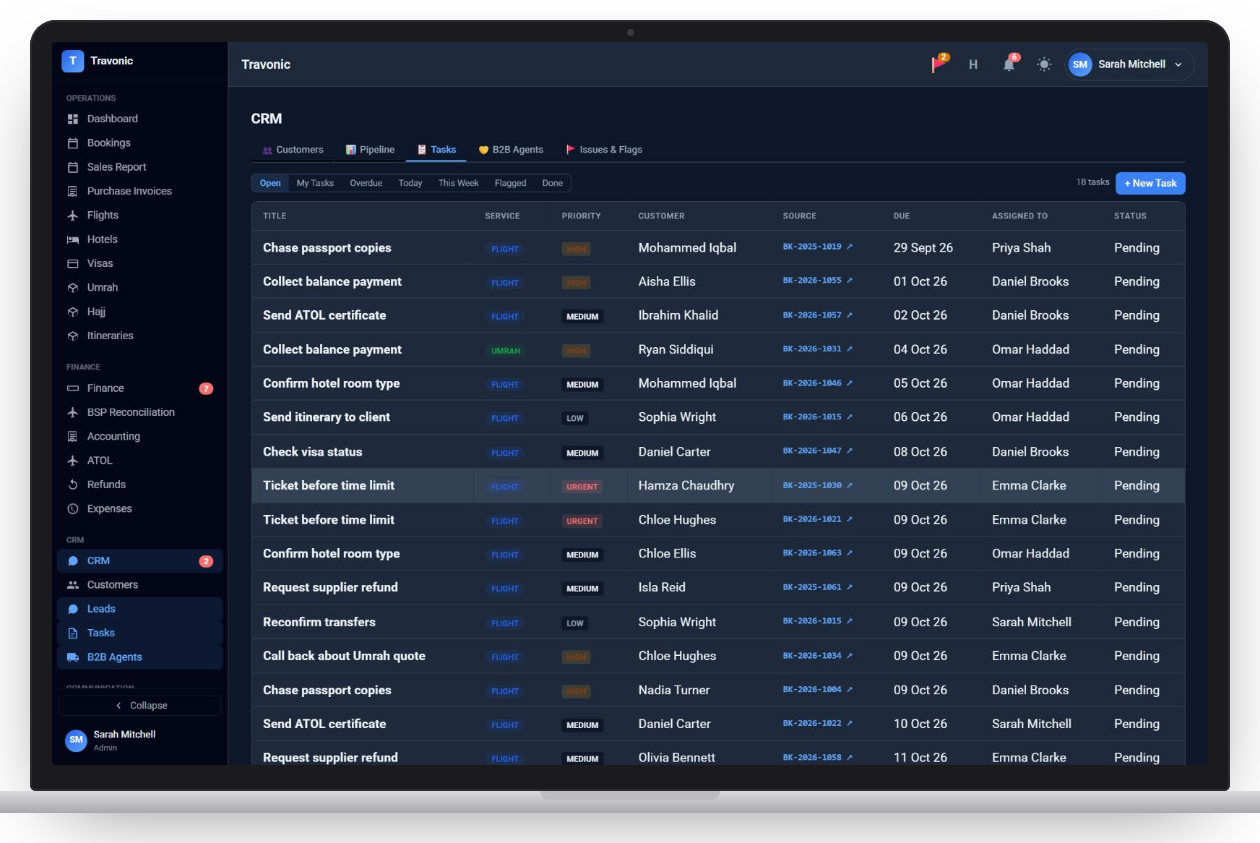Screen dimensions: 1260x843
Task: Open source link BK-2025-1019
Action: click(817, 247)
